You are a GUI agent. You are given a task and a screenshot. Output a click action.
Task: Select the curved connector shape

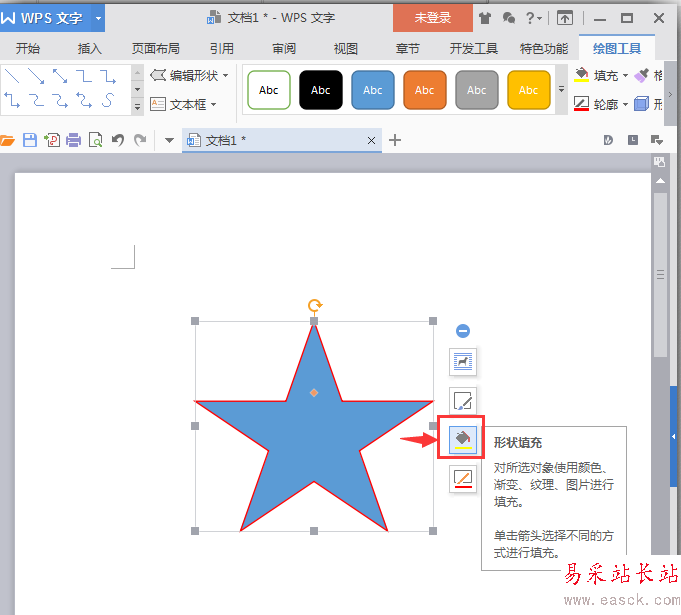36,99
